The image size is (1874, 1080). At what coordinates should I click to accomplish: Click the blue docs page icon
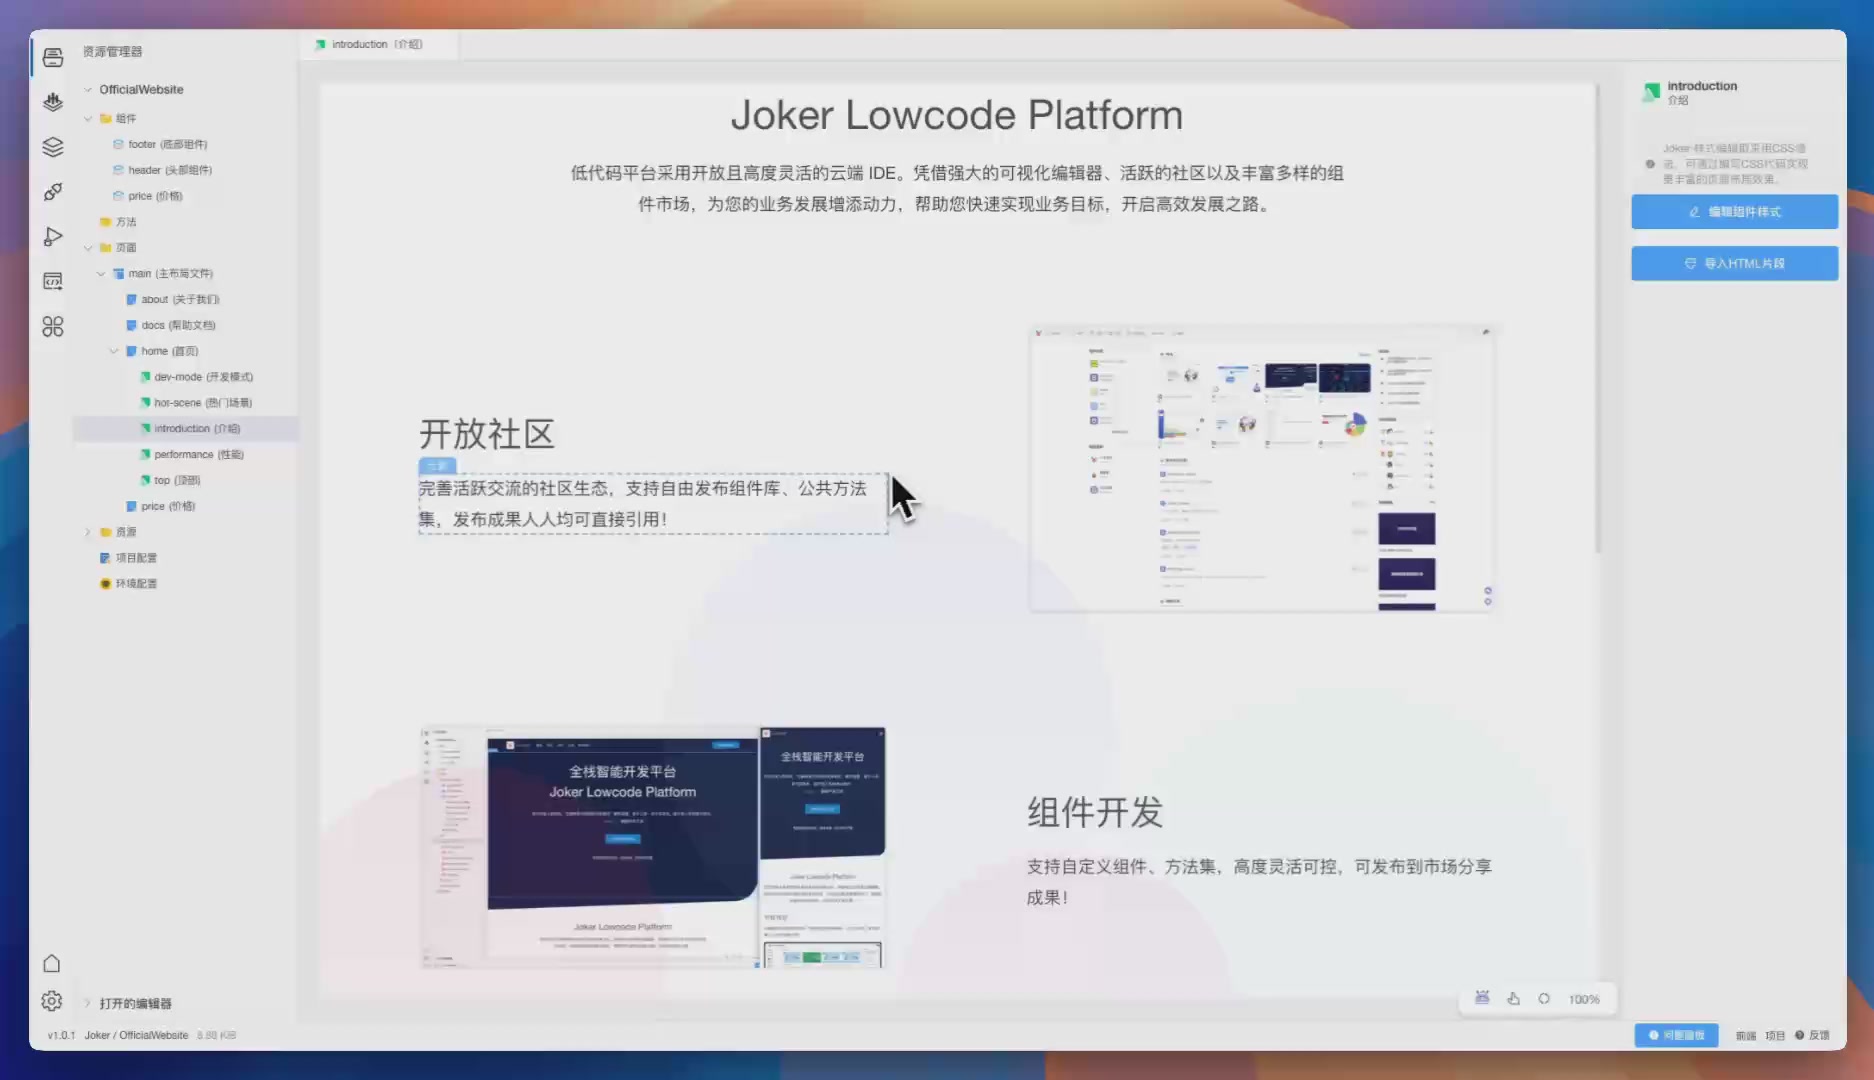click(131, 325)
